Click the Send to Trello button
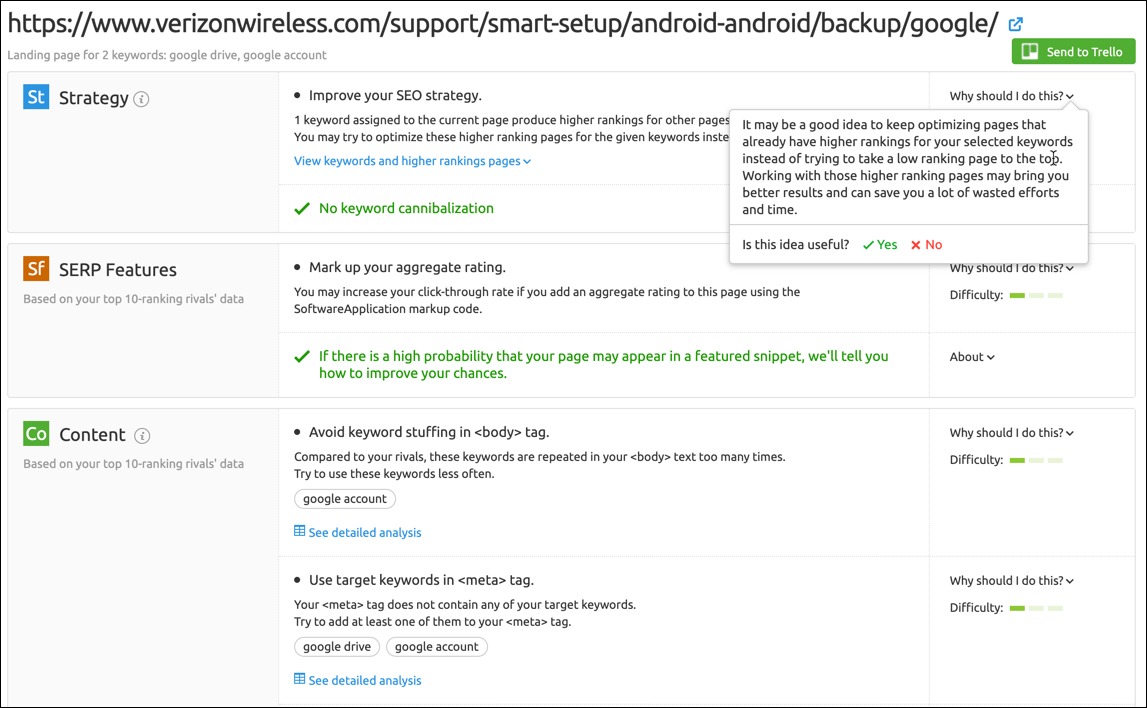Viewport: 1147px width, 708px height. pos(1073,51)
